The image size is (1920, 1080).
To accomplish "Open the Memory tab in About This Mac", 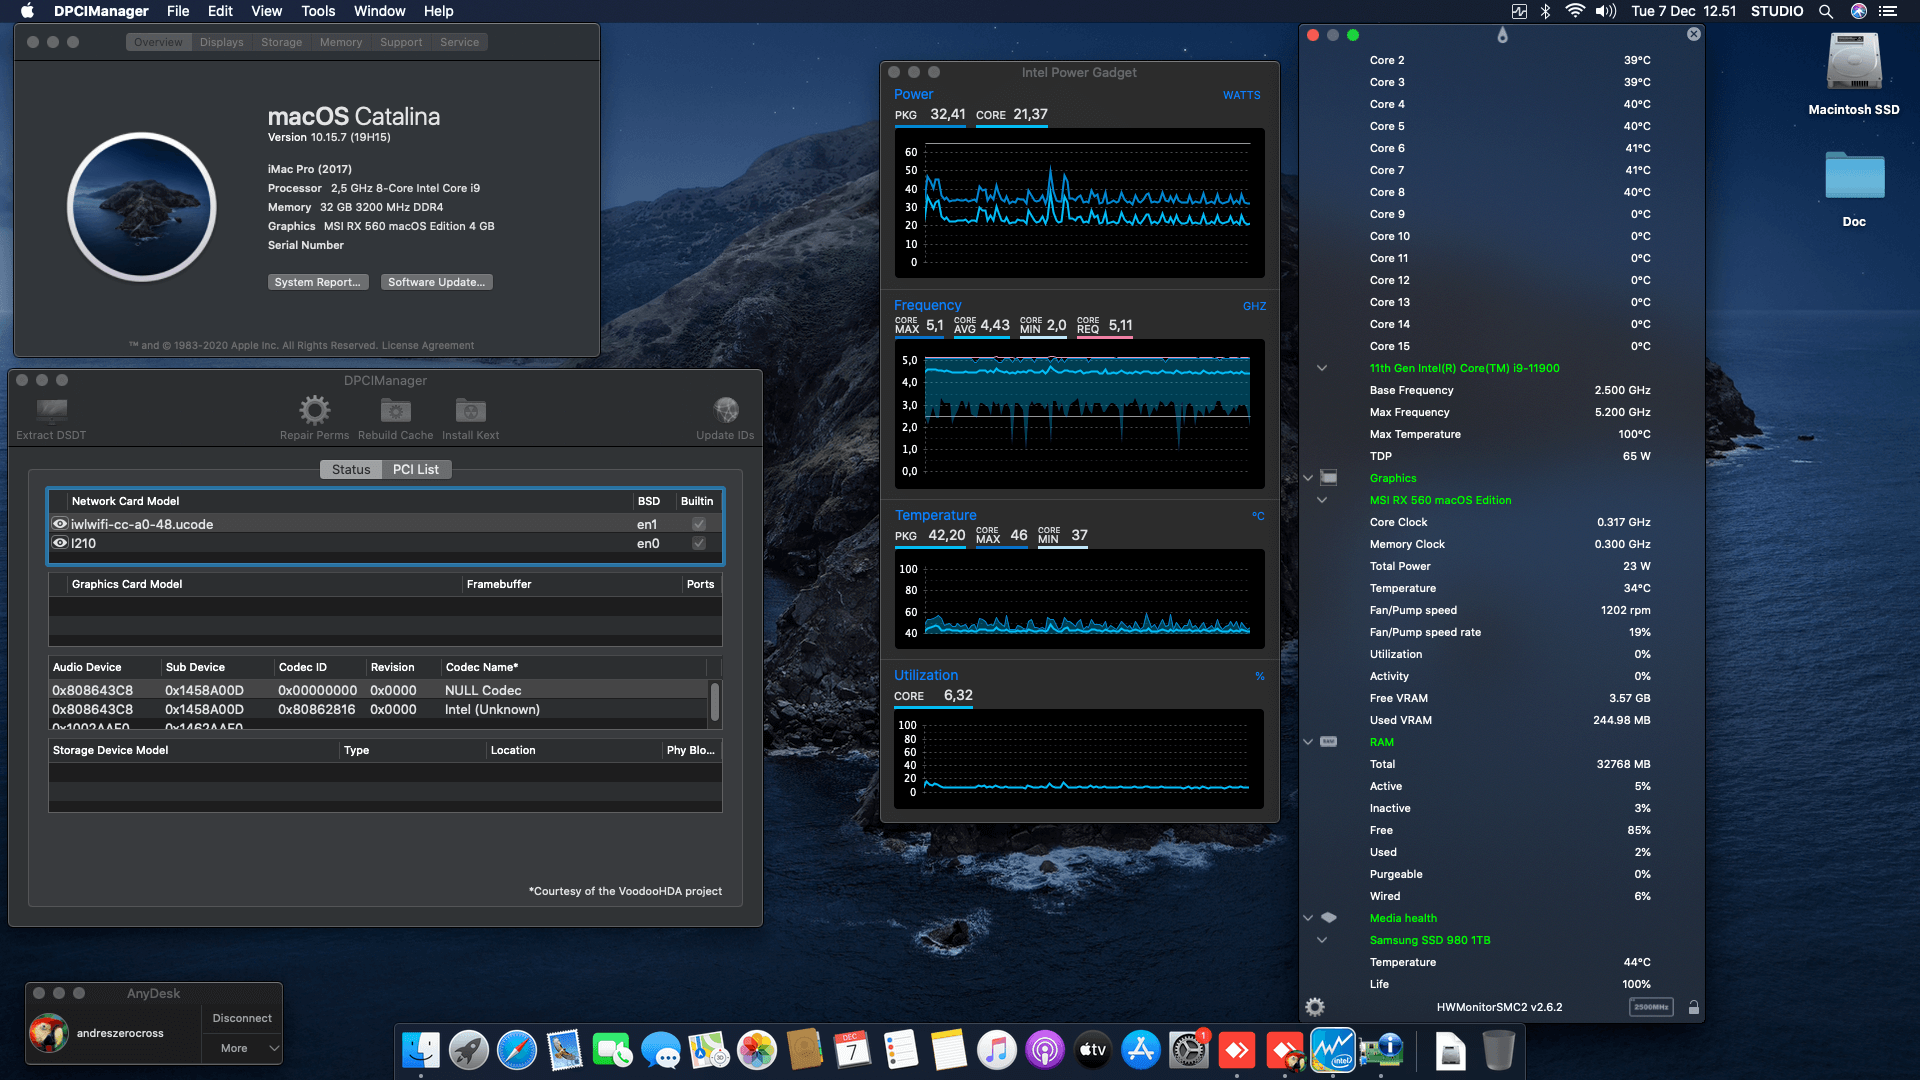I will [x=341, y=42].
